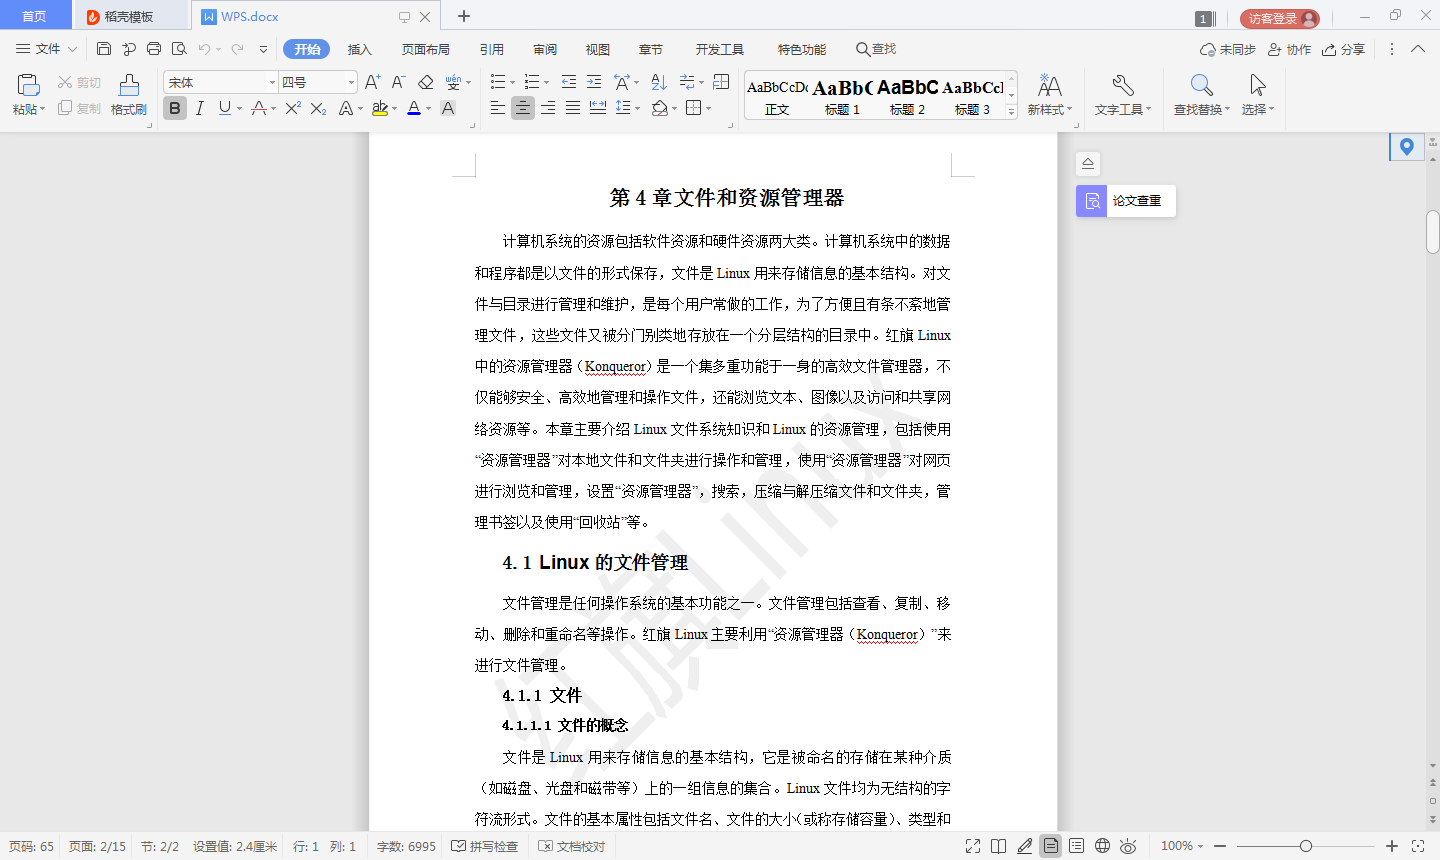This screenshot has height=860, width=1440.
Task: Select the Format Painter (格式刷) tool
Action: 129,95
